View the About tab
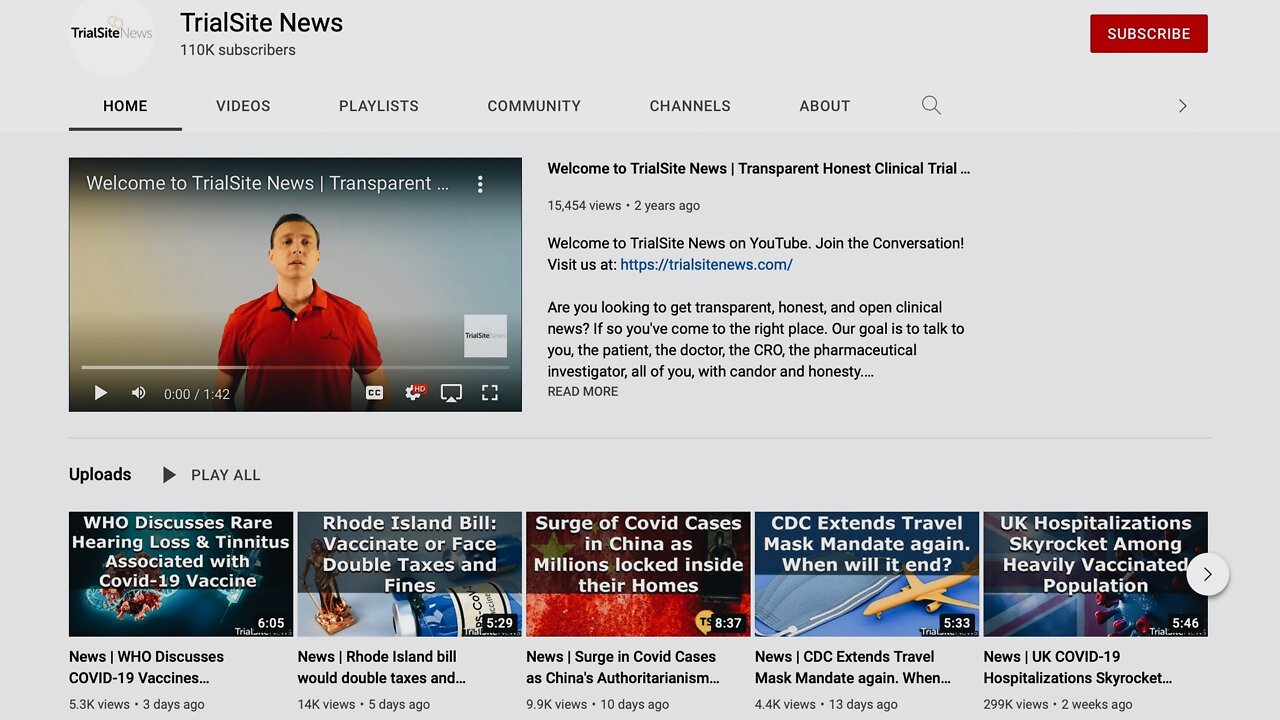Viewport: 1280px width, 720px height. pos(825,106)
